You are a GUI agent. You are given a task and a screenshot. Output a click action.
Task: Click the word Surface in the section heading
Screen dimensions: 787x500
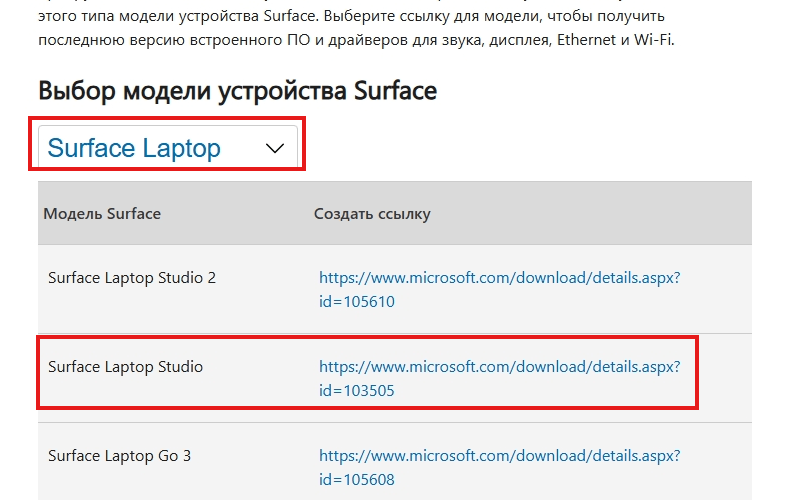coord(395,91)
